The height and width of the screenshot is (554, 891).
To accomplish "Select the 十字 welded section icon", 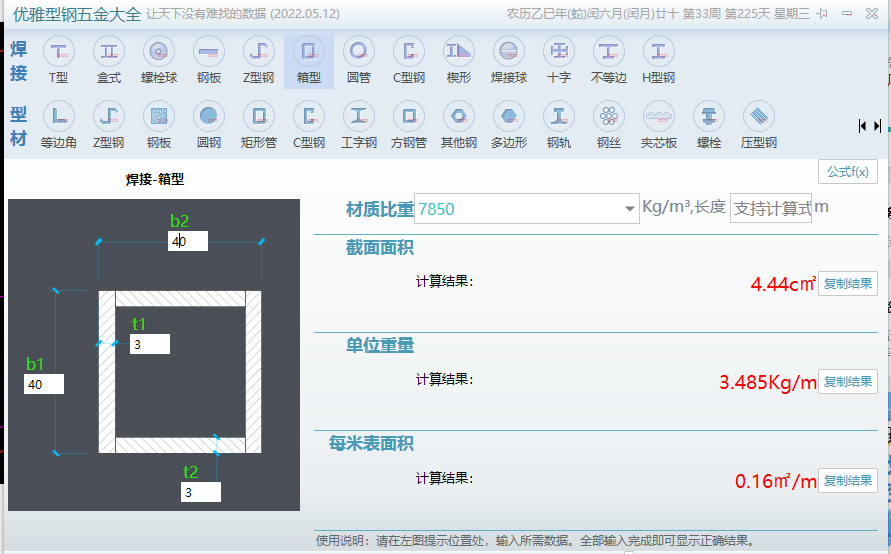I will point(559,60).
